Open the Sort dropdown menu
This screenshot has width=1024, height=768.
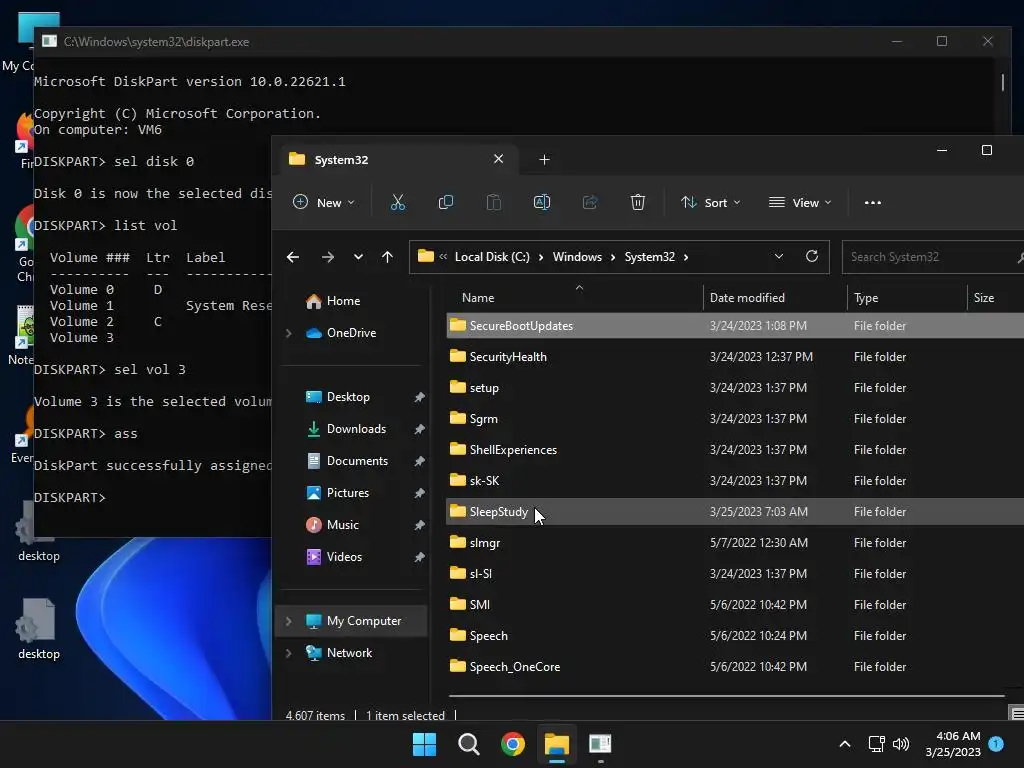click(711, 202)
